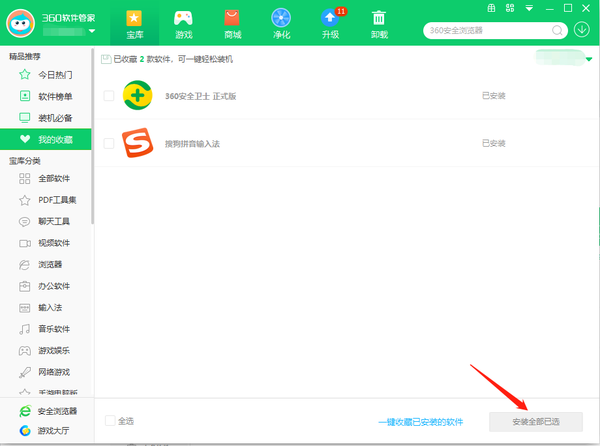The image size is (600, 446).
Task: Click 已安装 status for 搜狗拼音输入法
Action: 494,143
